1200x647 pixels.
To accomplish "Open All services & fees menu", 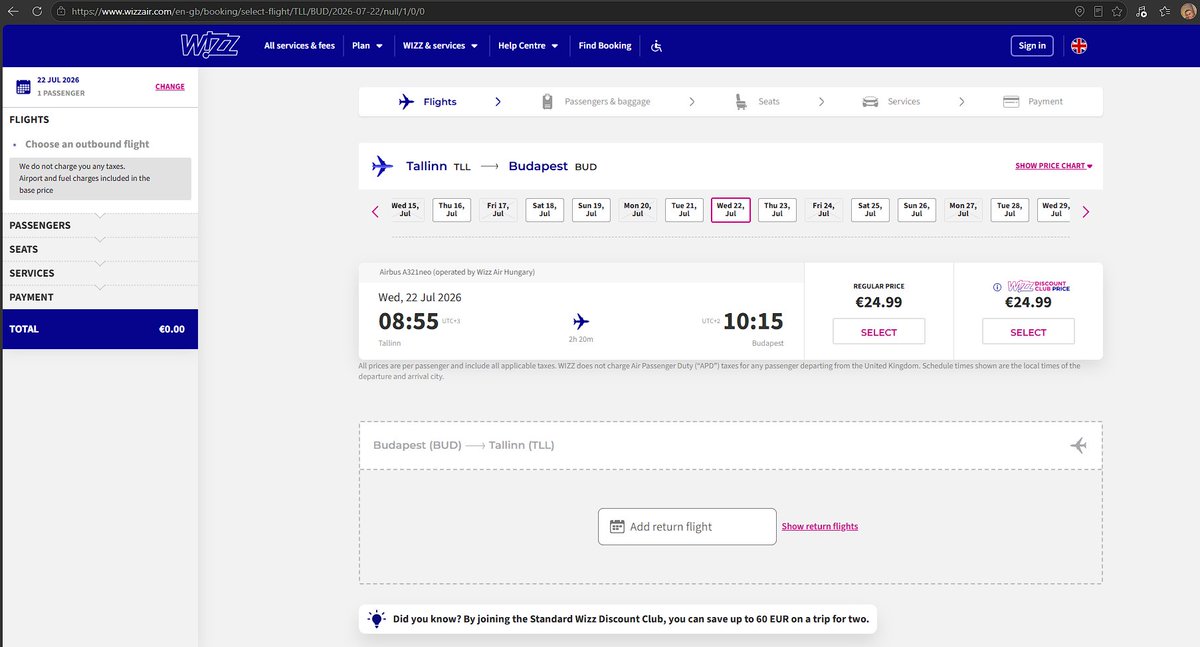I will (x=299, y=46).
